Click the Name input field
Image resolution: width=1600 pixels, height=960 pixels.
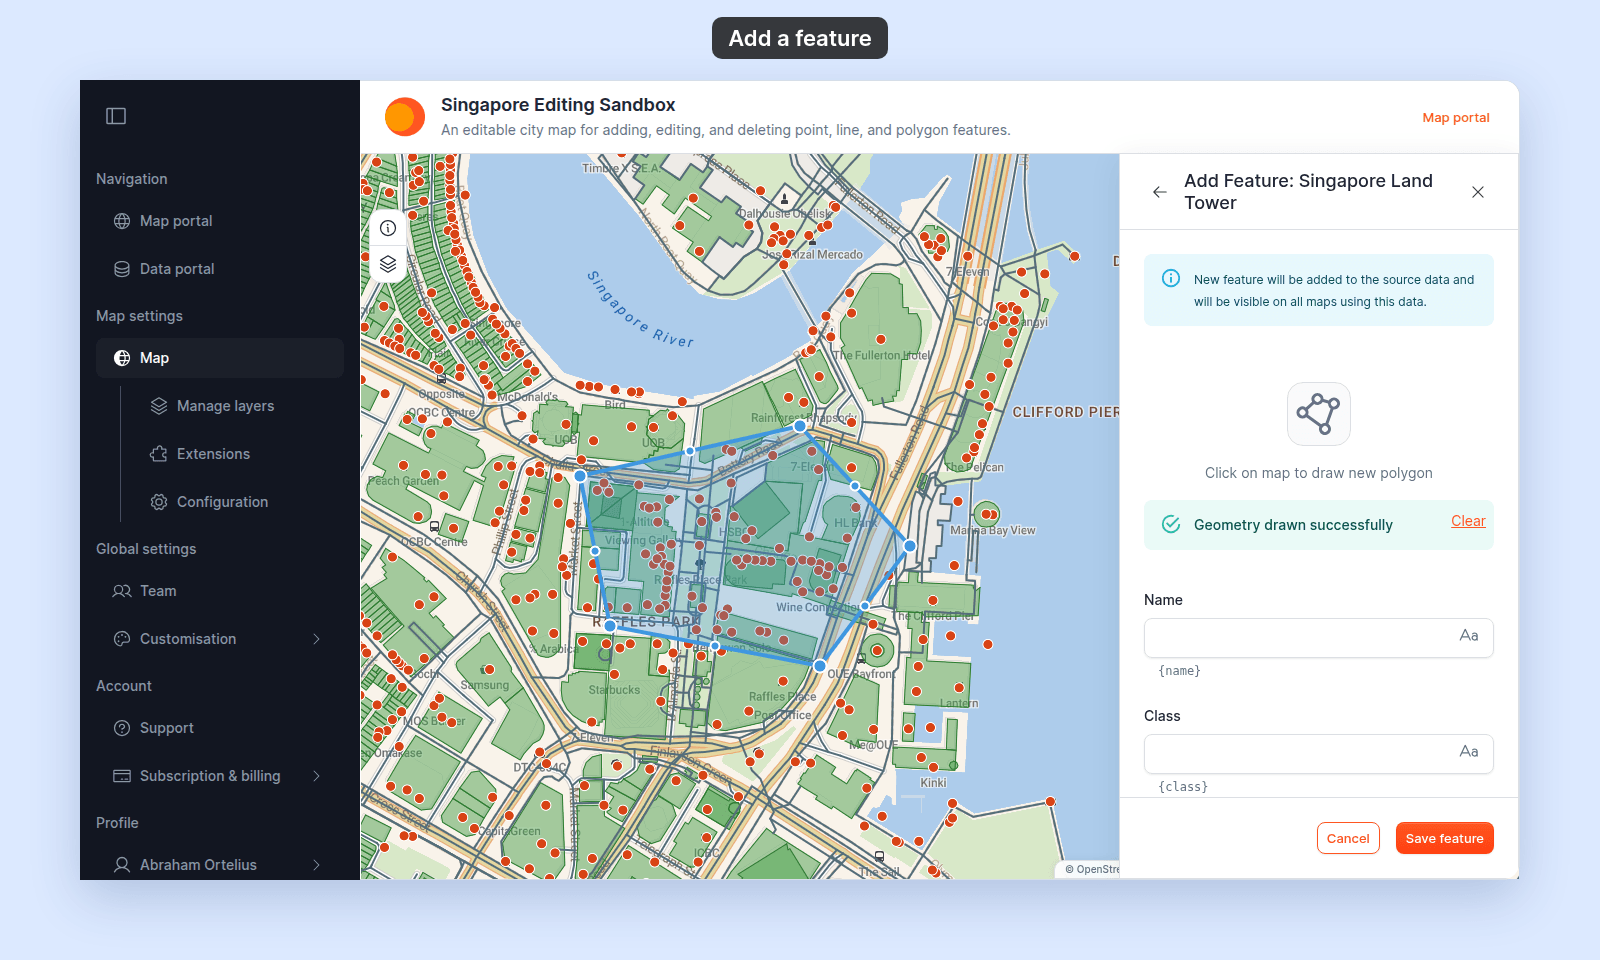[1319, 638]
